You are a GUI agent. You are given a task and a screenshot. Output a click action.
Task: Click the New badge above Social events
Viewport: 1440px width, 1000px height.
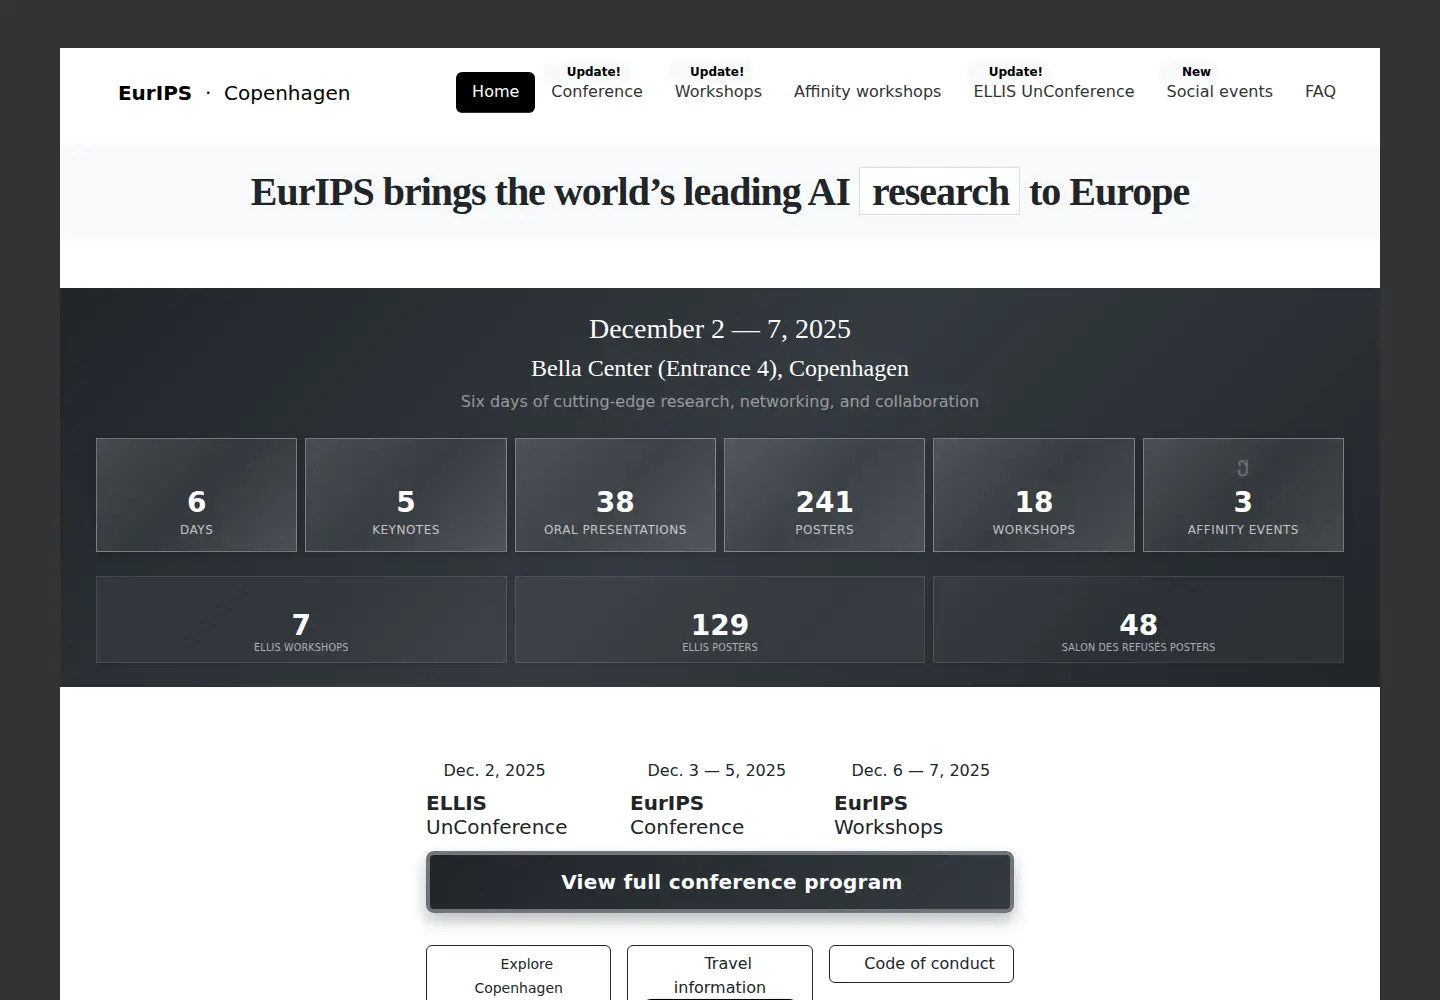point(1196,72)
